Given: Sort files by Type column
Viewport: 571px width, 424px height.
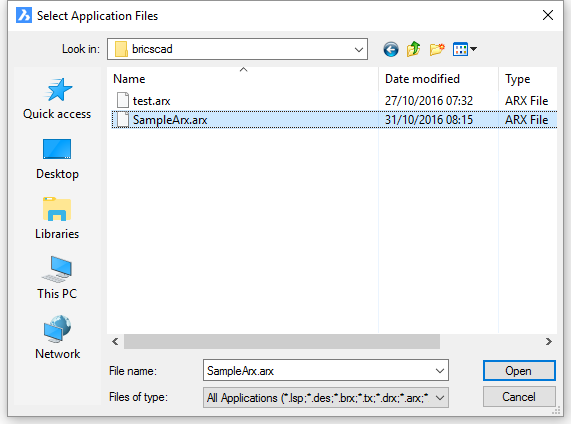Looking at the screenshot, I should [x=528, y=79].
